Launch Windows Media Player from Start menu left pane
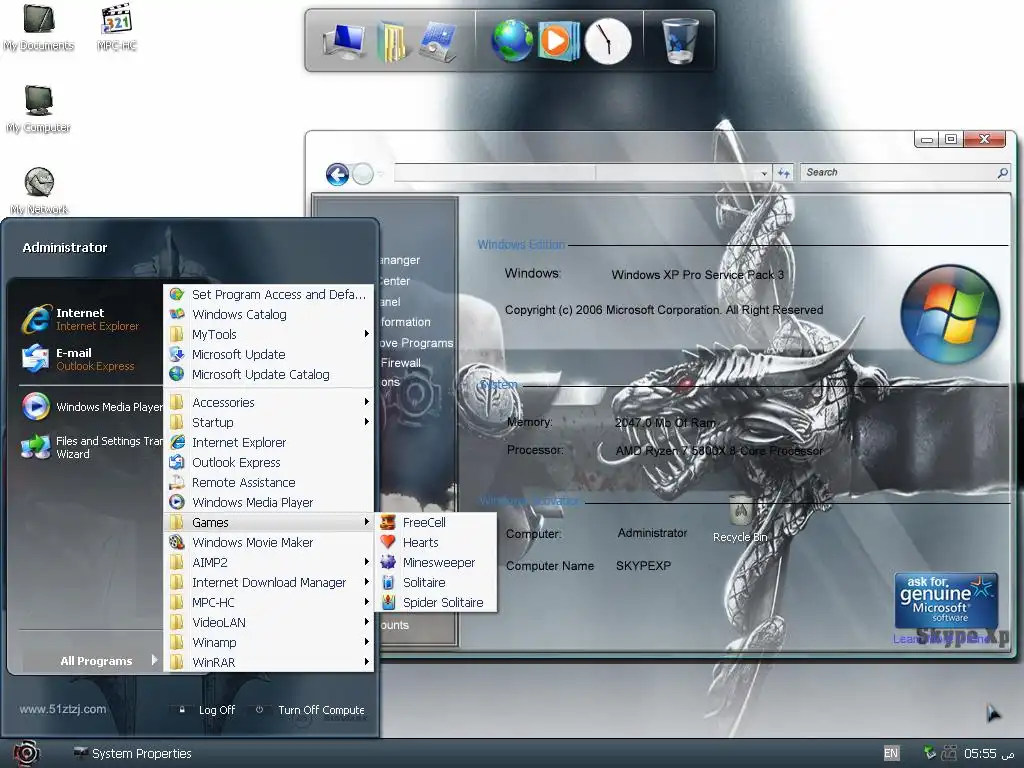The image size is (1024, 768). tap(91, 406)
